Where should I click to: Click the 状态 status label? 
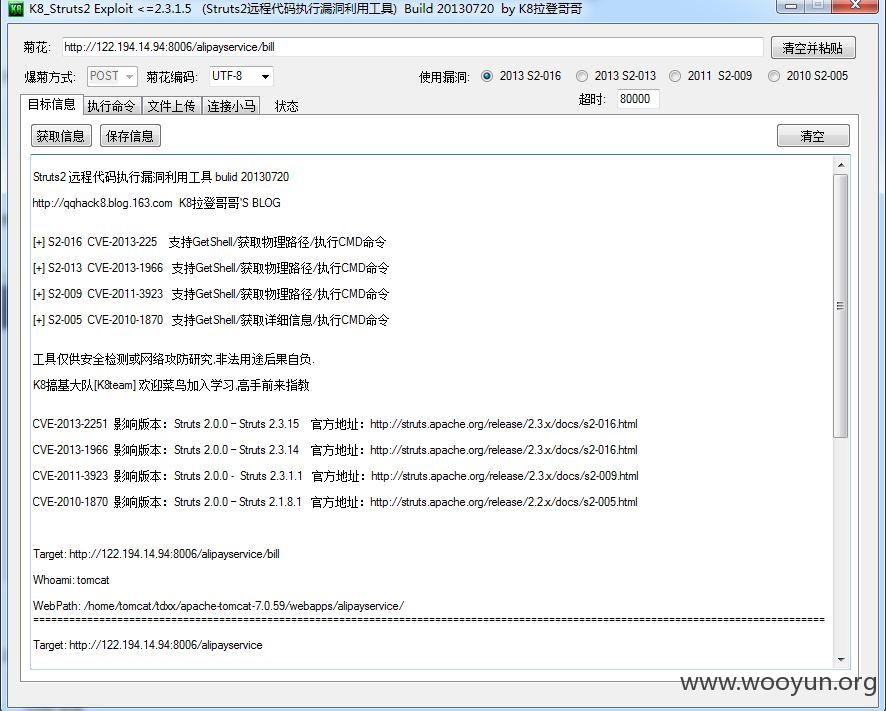pyautogui.click(x=286, y=106)
